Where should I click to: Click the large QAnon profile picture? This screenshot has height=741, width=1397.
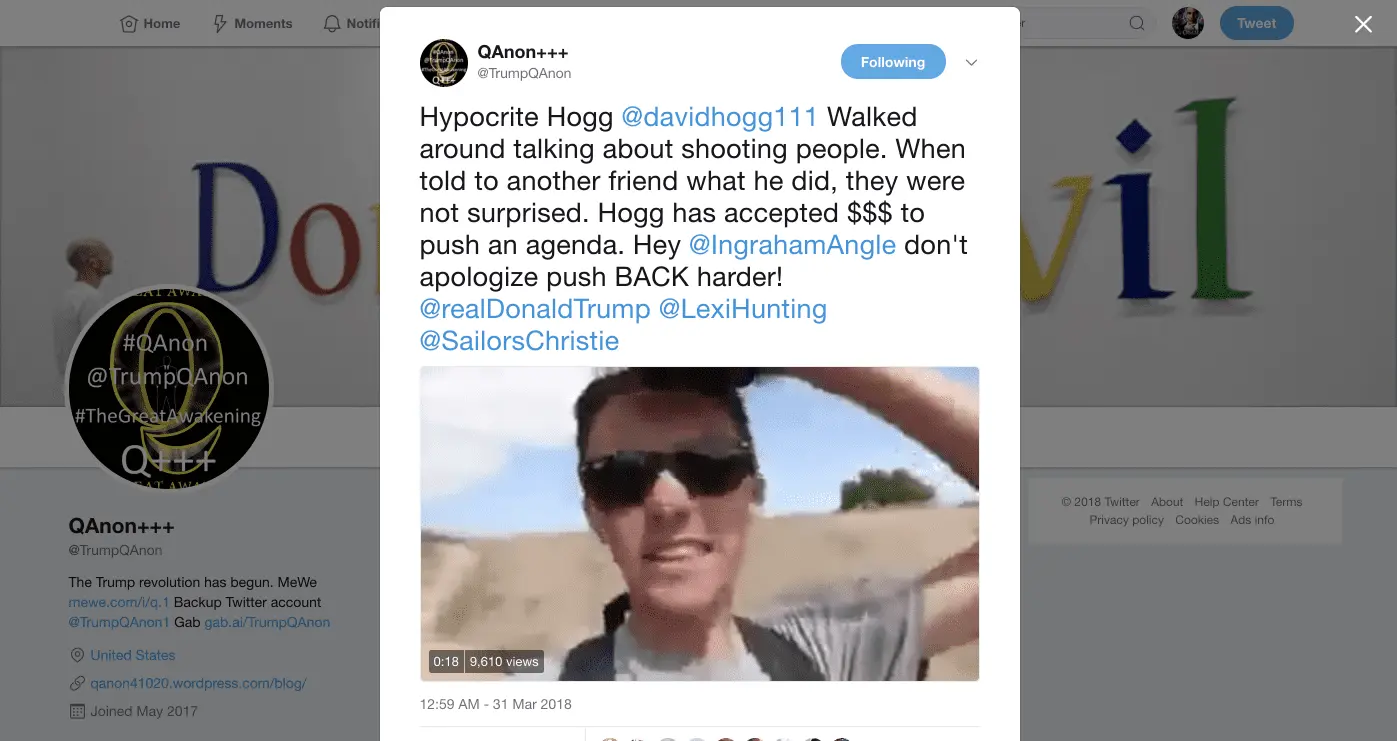(169, 390)
